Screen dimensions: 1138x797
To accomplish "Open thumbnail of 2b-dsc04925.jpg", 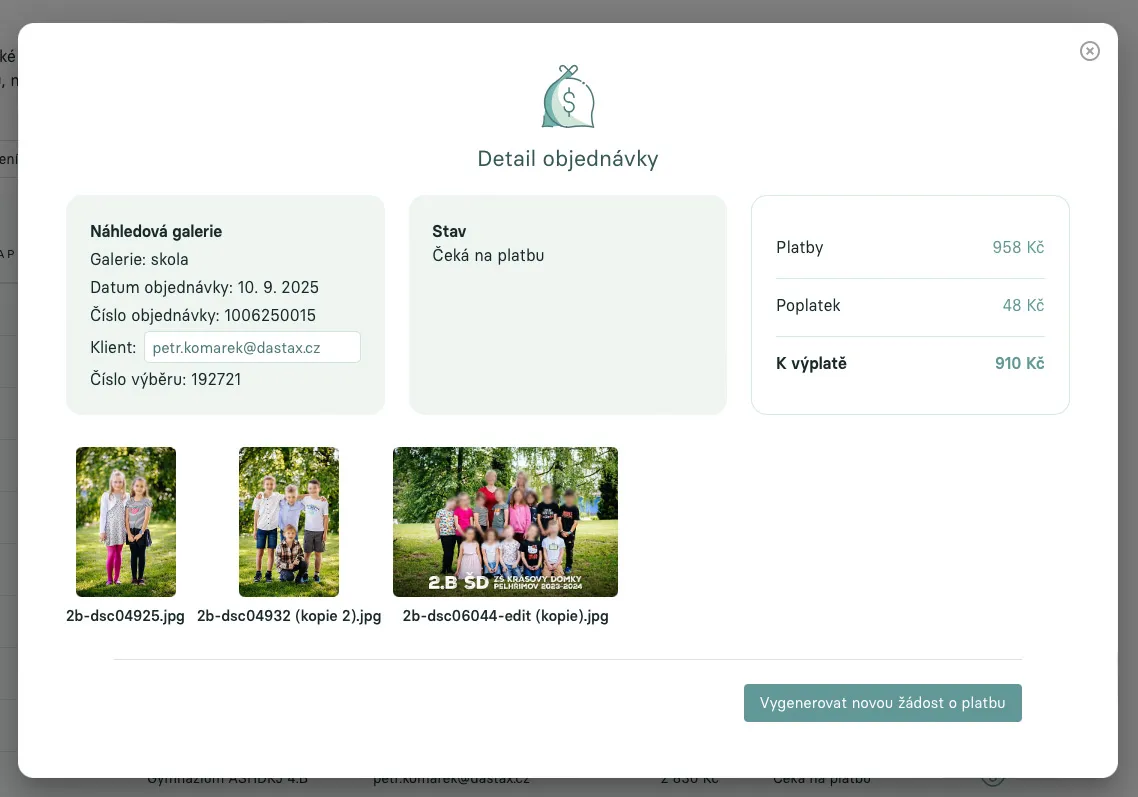I will (126, 522).
